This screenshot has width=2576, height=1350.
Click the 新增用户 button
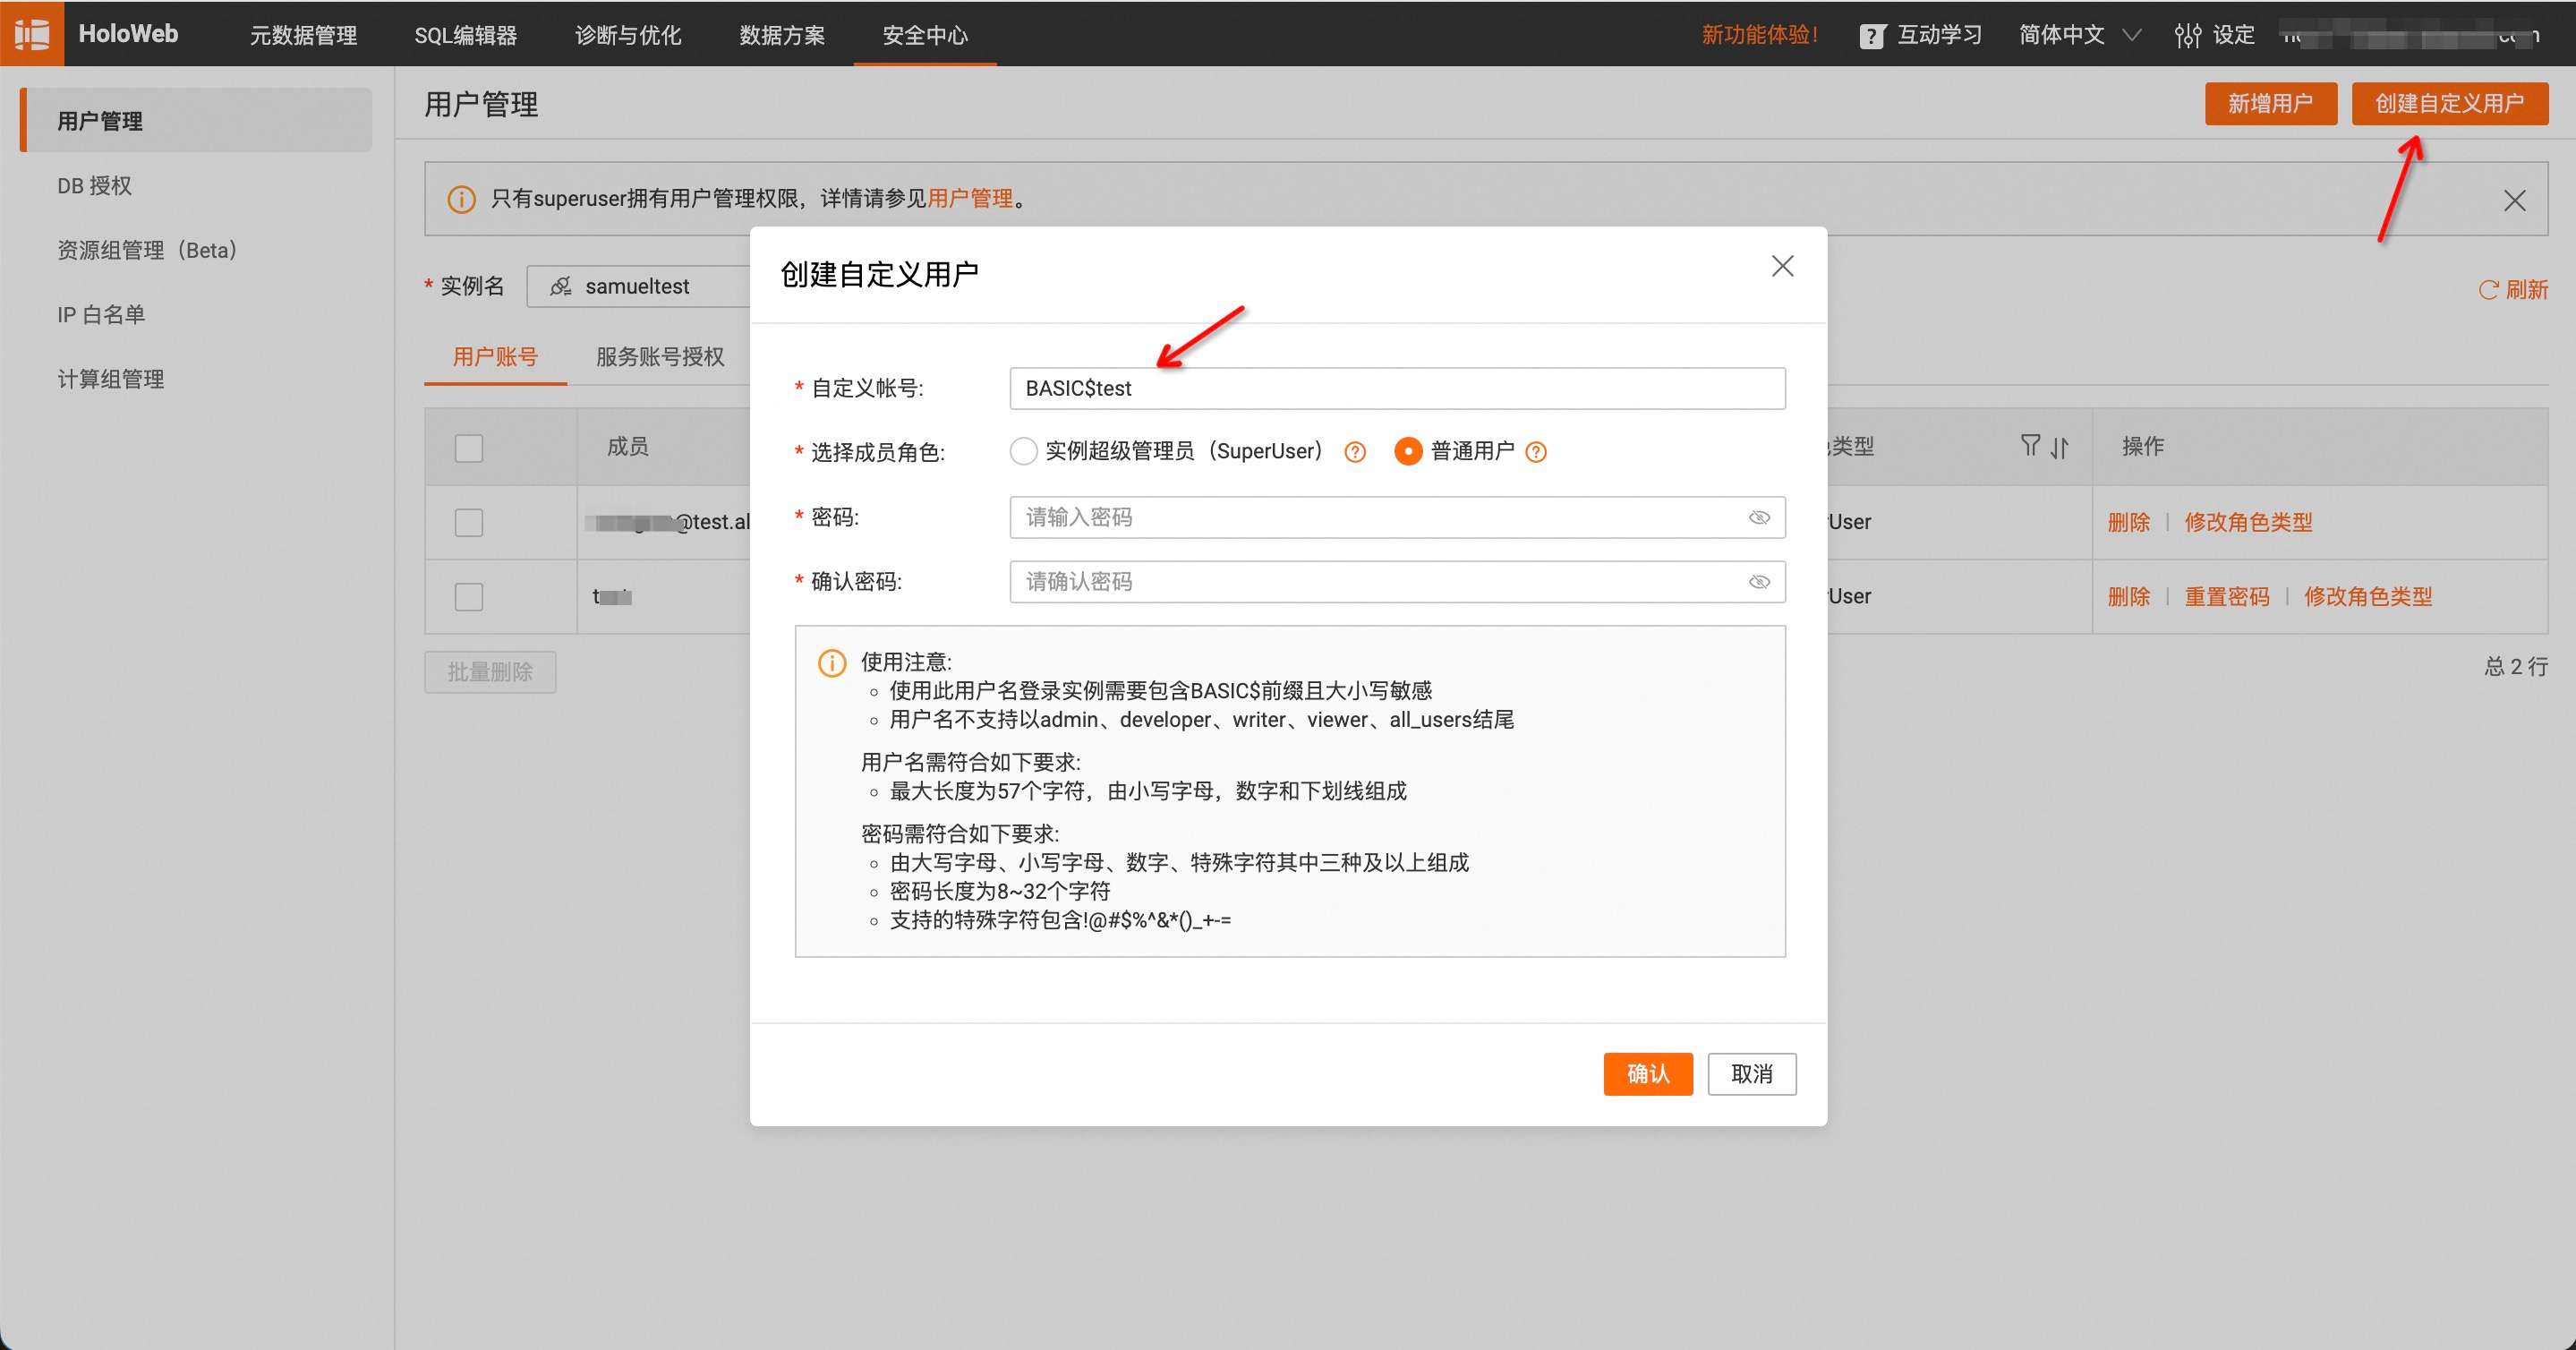[x=2270, y=103]
